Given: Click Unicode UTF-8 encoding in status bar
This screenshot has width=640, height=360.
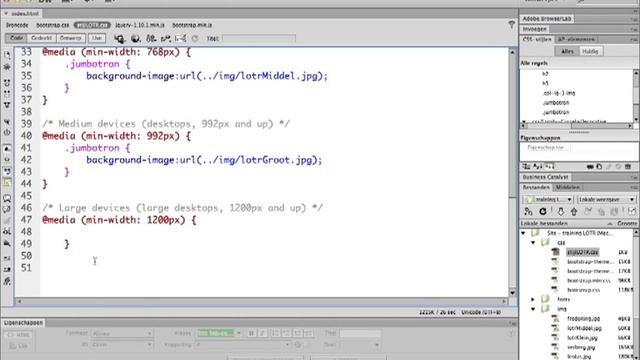Looking at the screenshot, I should coord(481,312).
